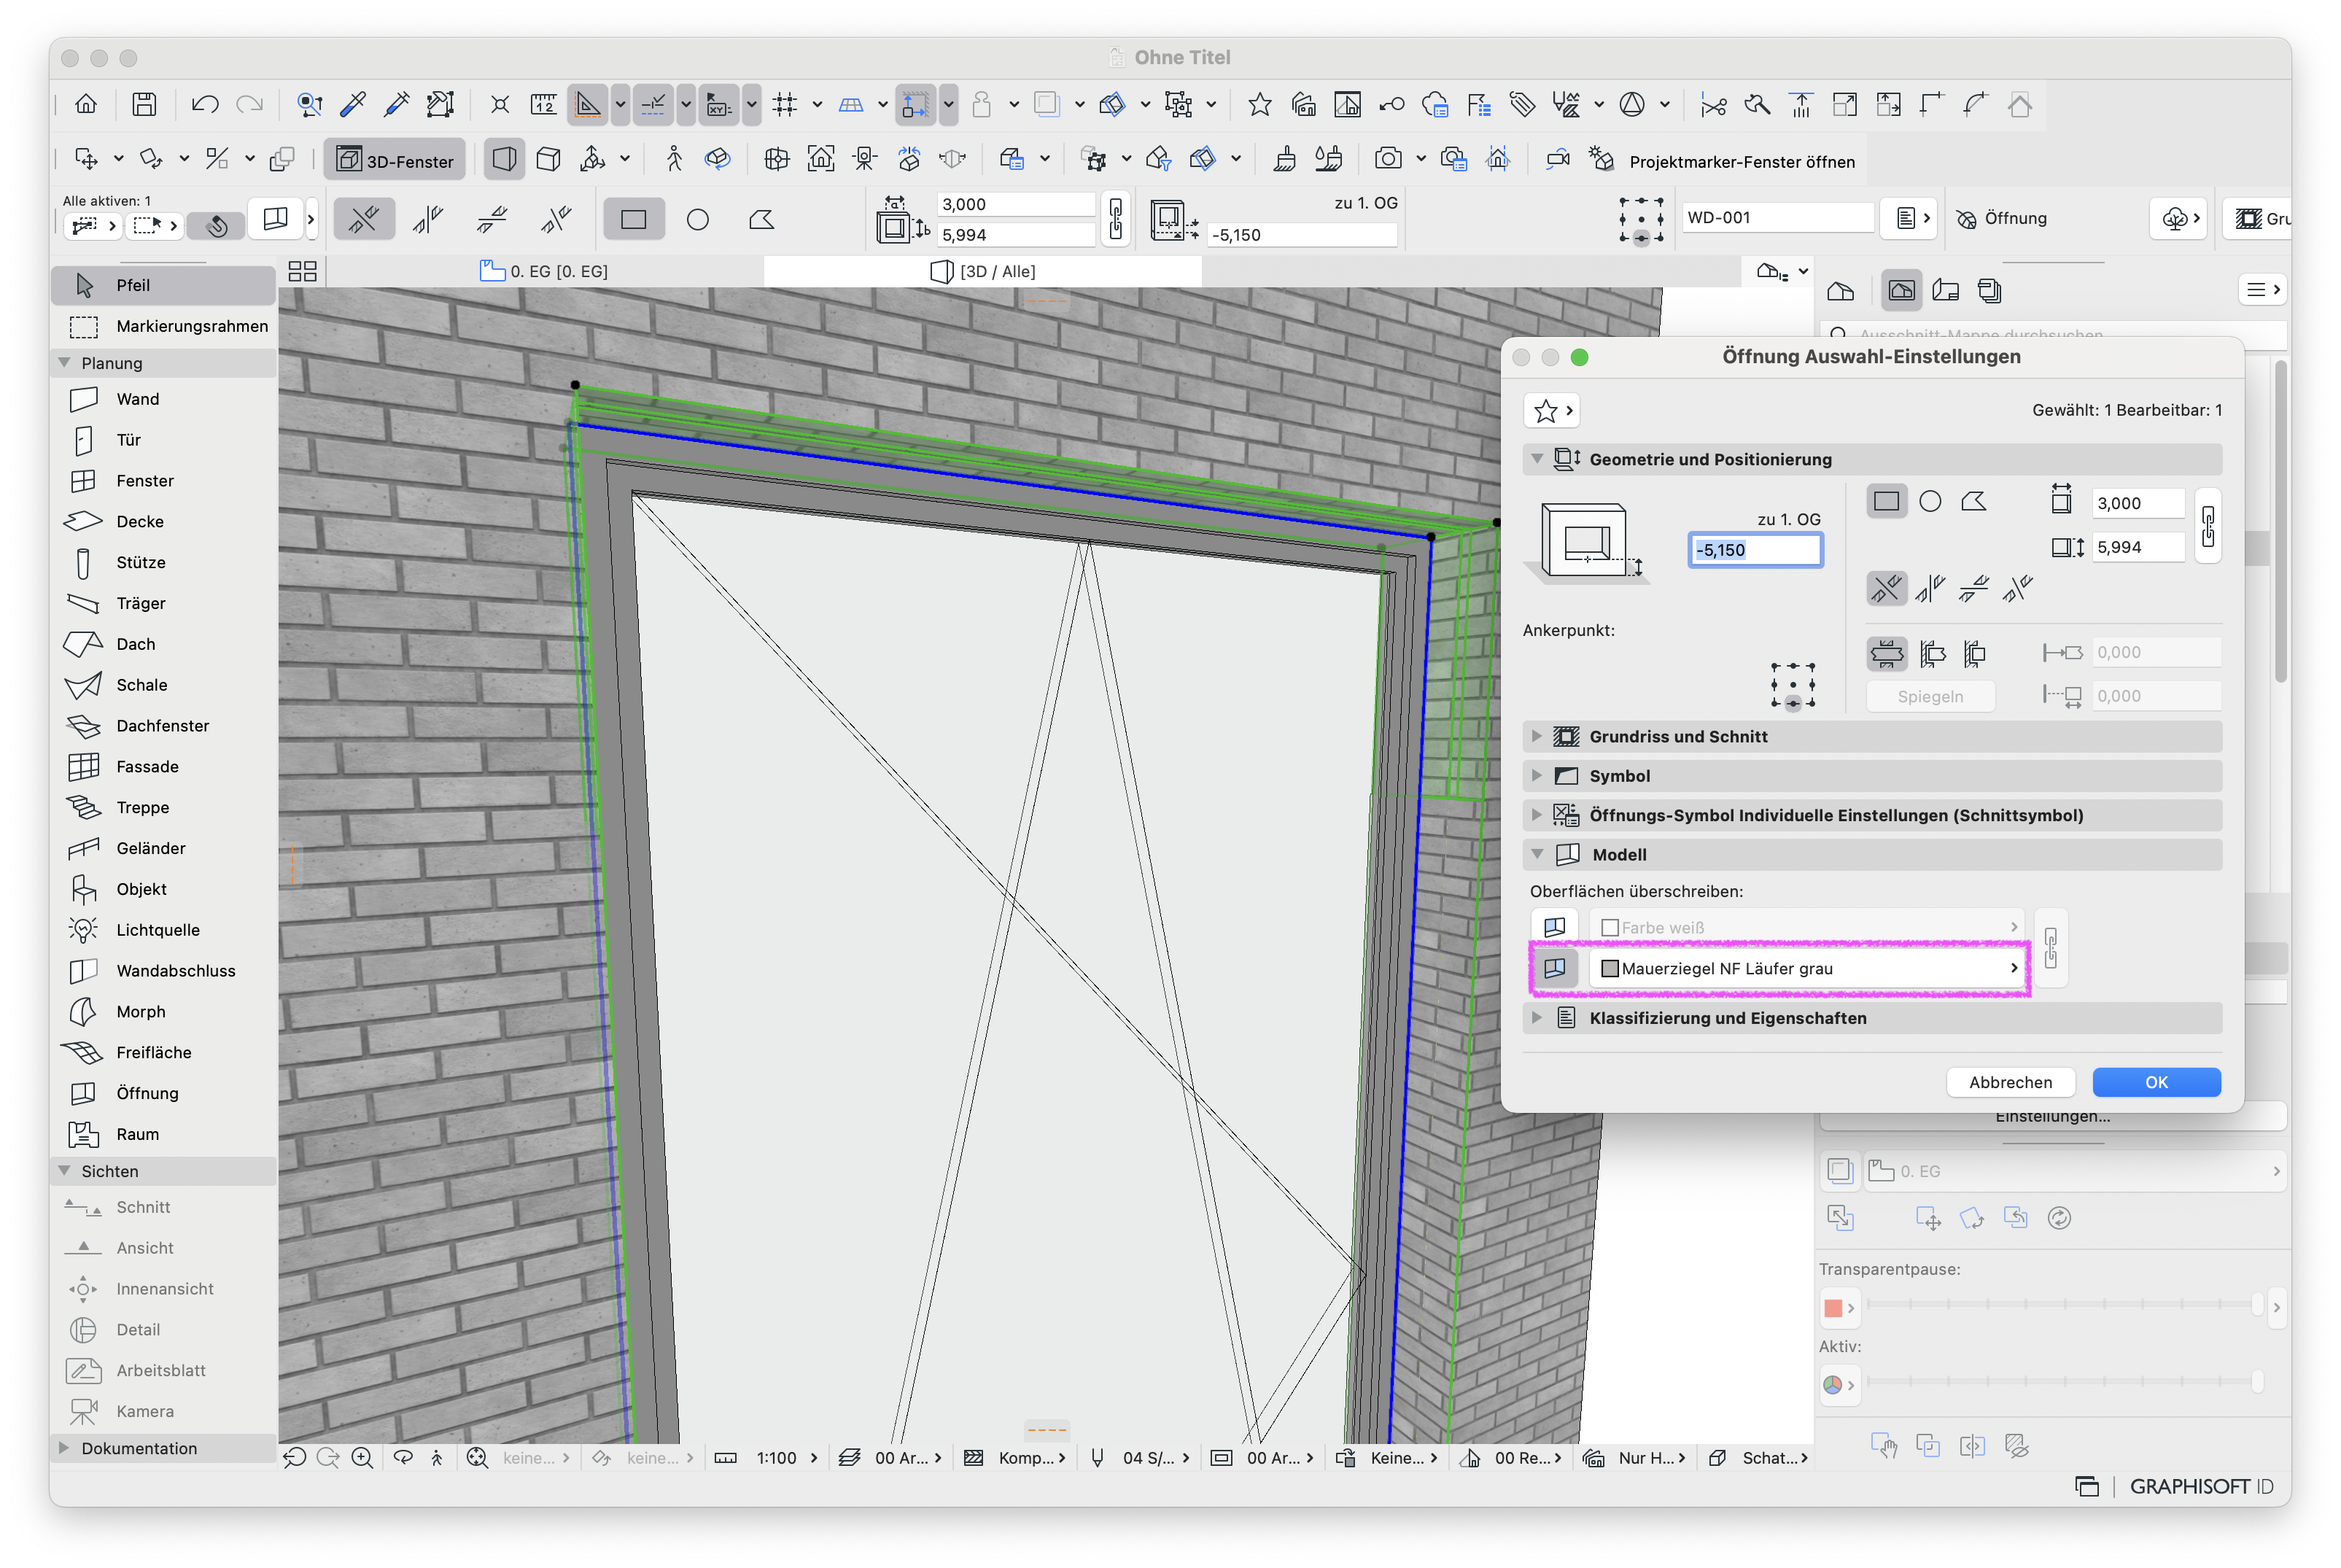Image resolution: width=2341 pixels, height=1568 pixels.
Task: Click OK in Öffnung settings dialog
Action: [2156, 1083]
